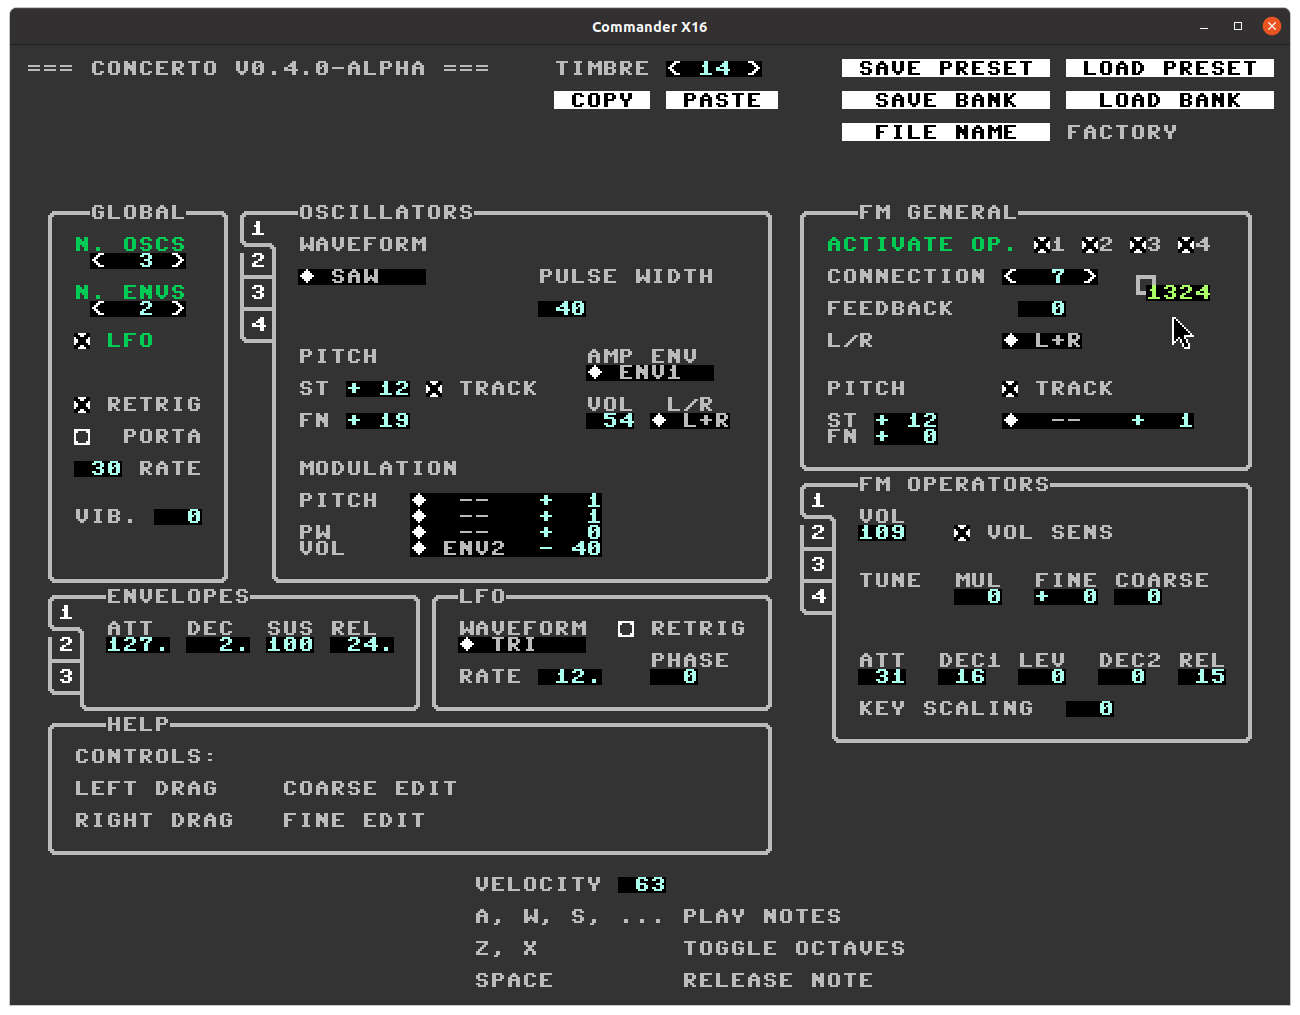Screen dimensions: 1300x1015
Task: Click oscillator FN fine tune value +19
Action: [x=378, y=420]
